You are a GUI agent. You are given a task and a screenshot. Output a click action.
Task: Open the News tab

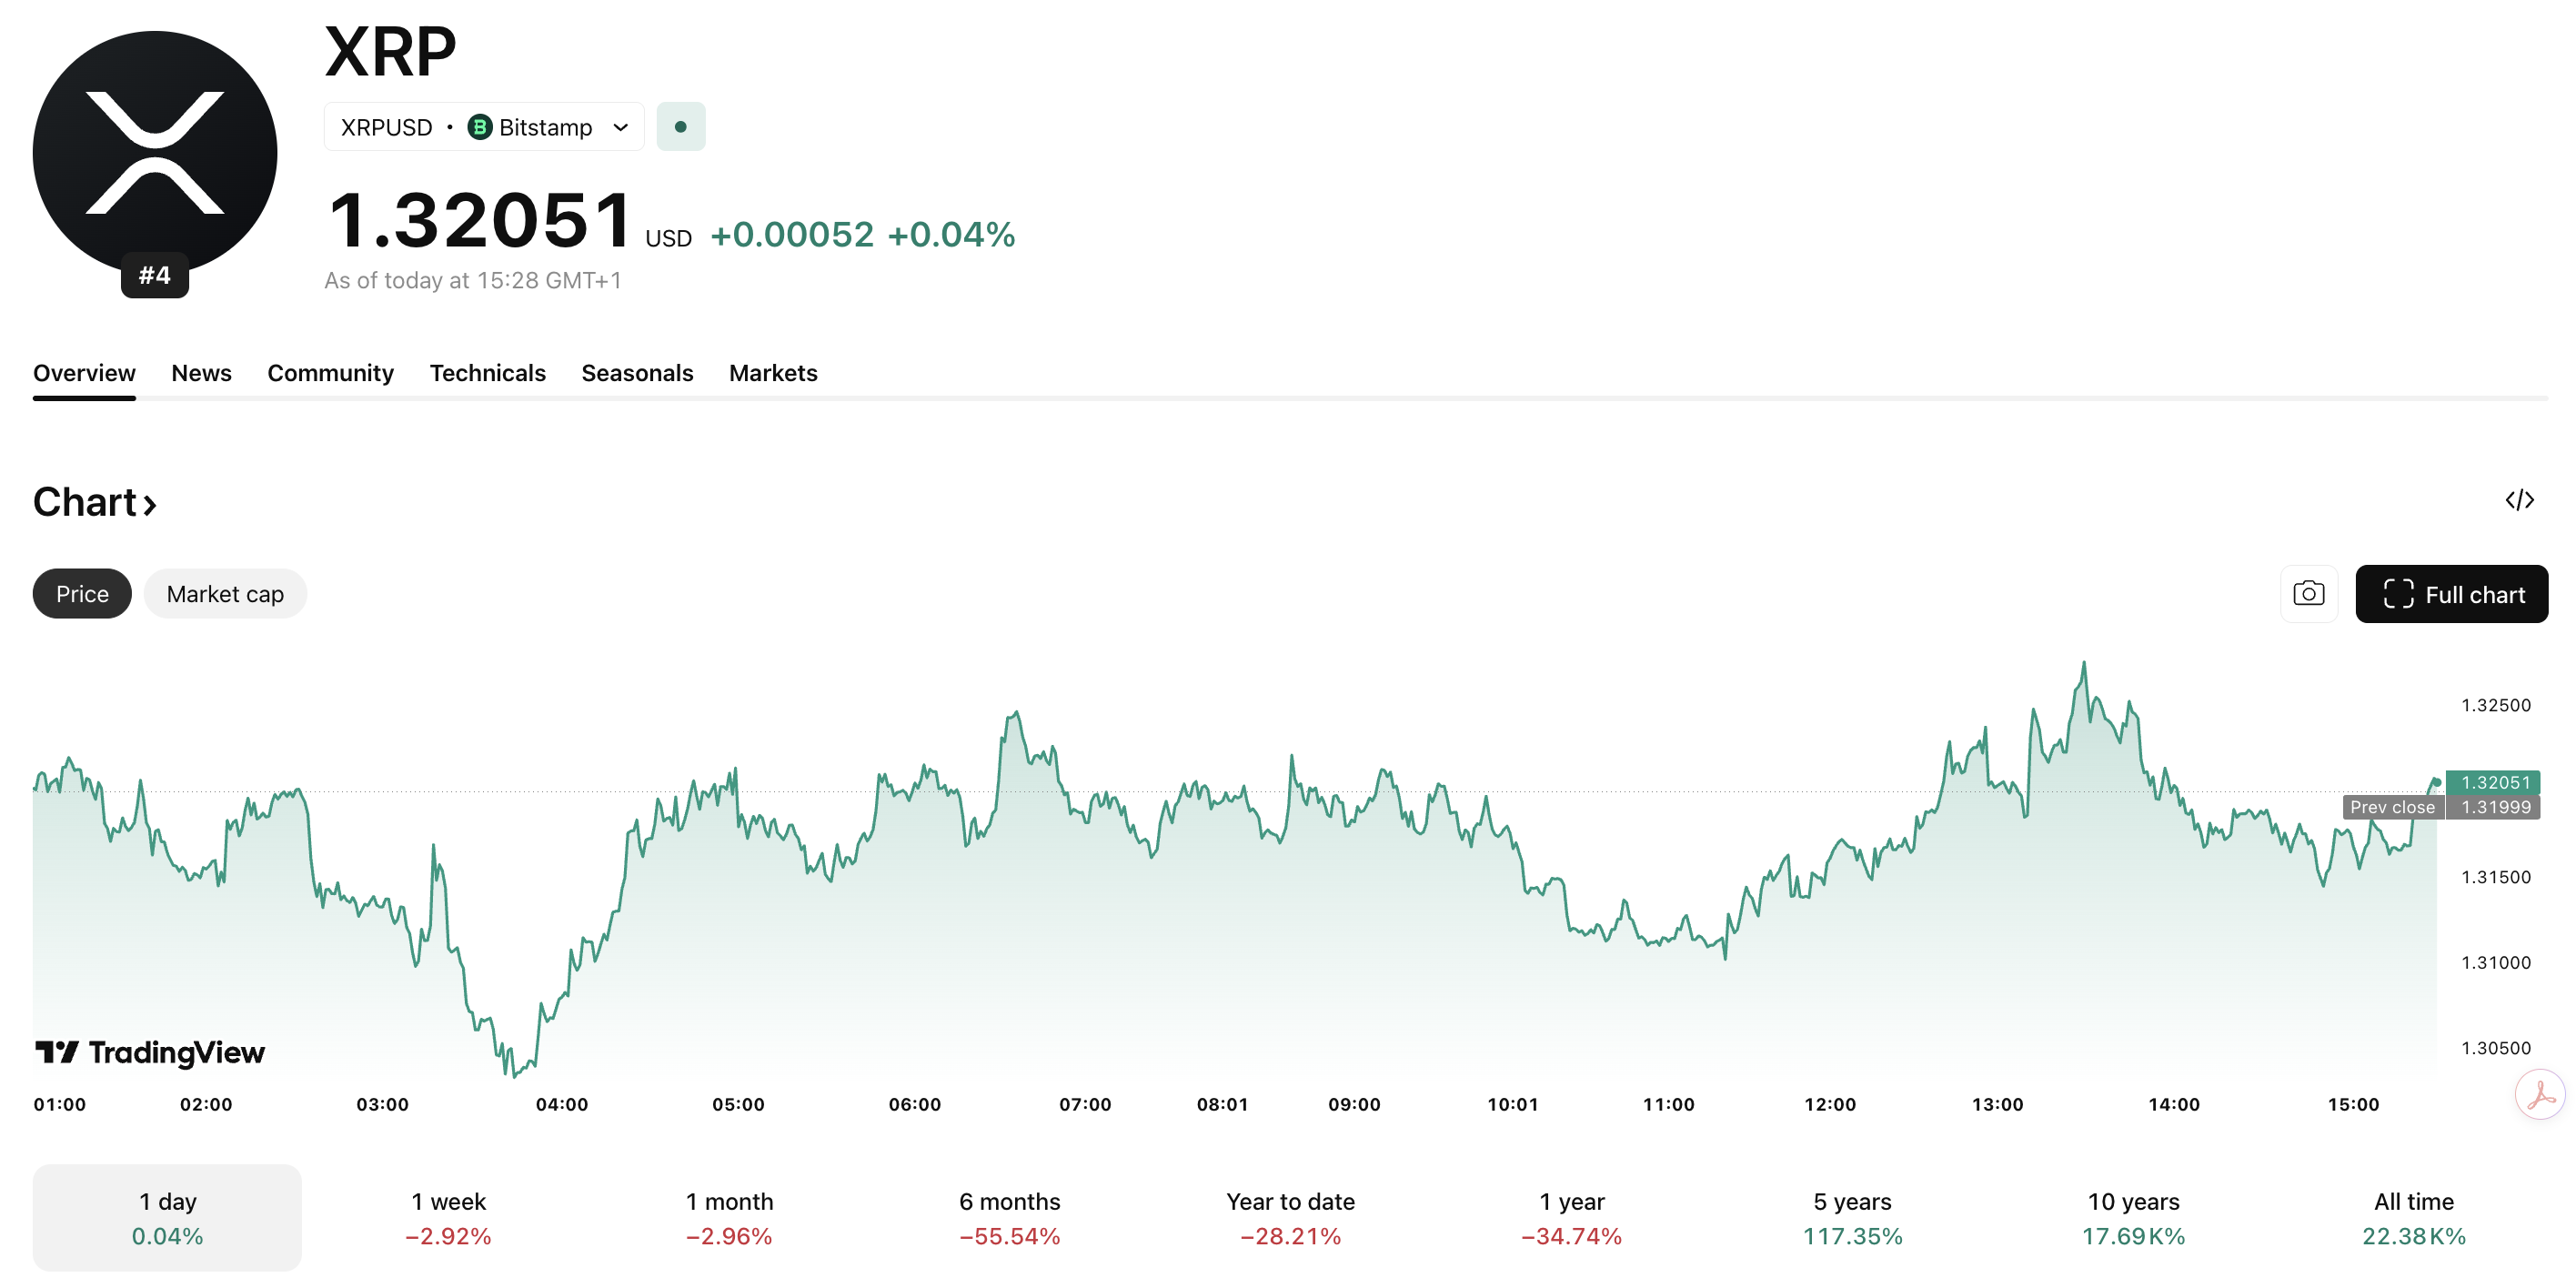(x=201, y=372)
